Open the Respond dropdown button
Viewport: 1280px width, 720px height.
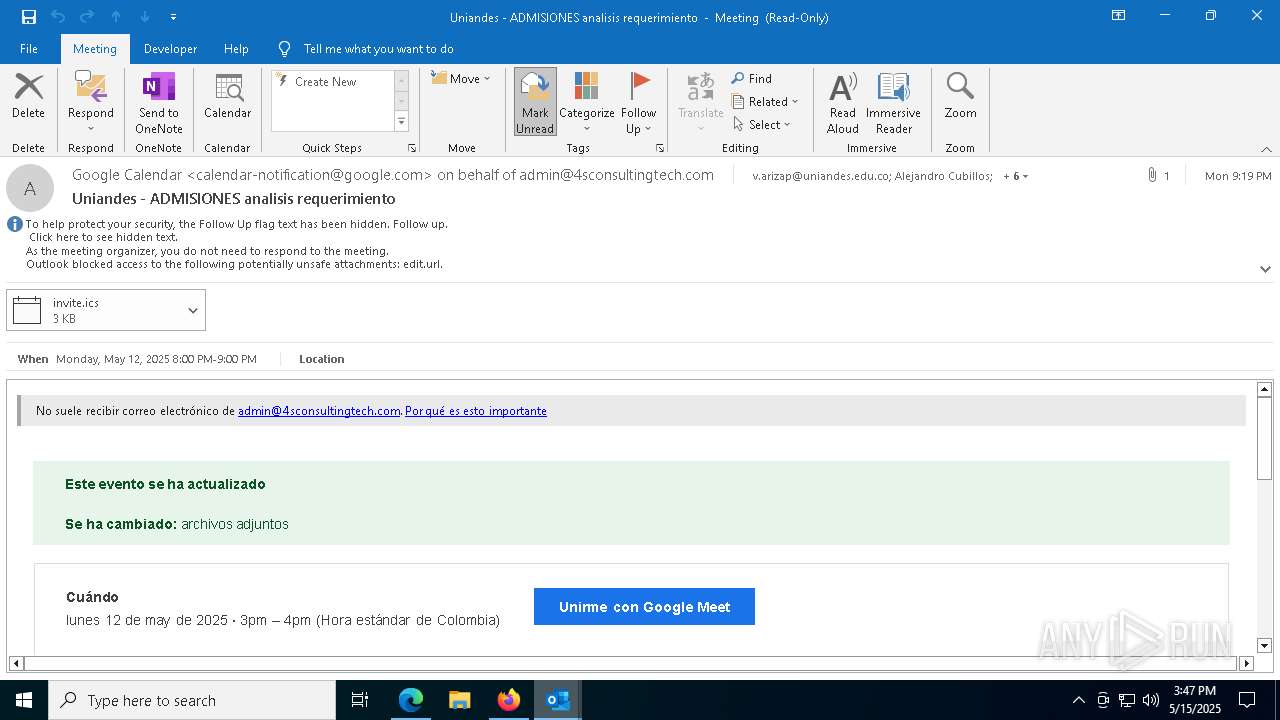[91, 104]
